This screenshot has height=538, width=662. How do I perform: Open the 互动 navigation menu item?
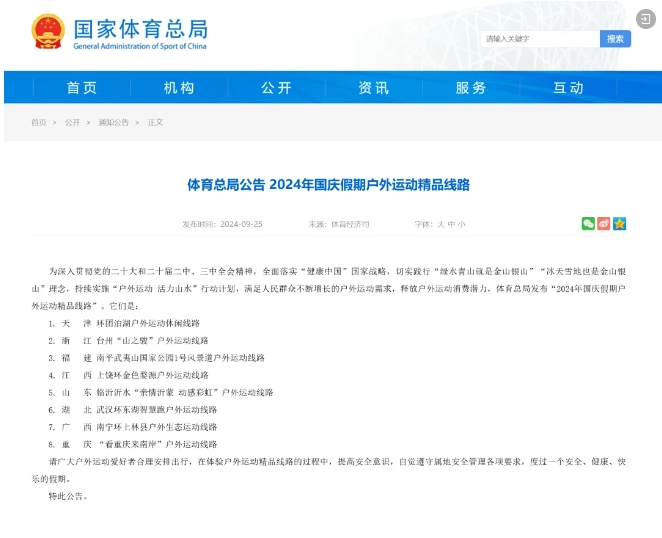coord(568,88)
